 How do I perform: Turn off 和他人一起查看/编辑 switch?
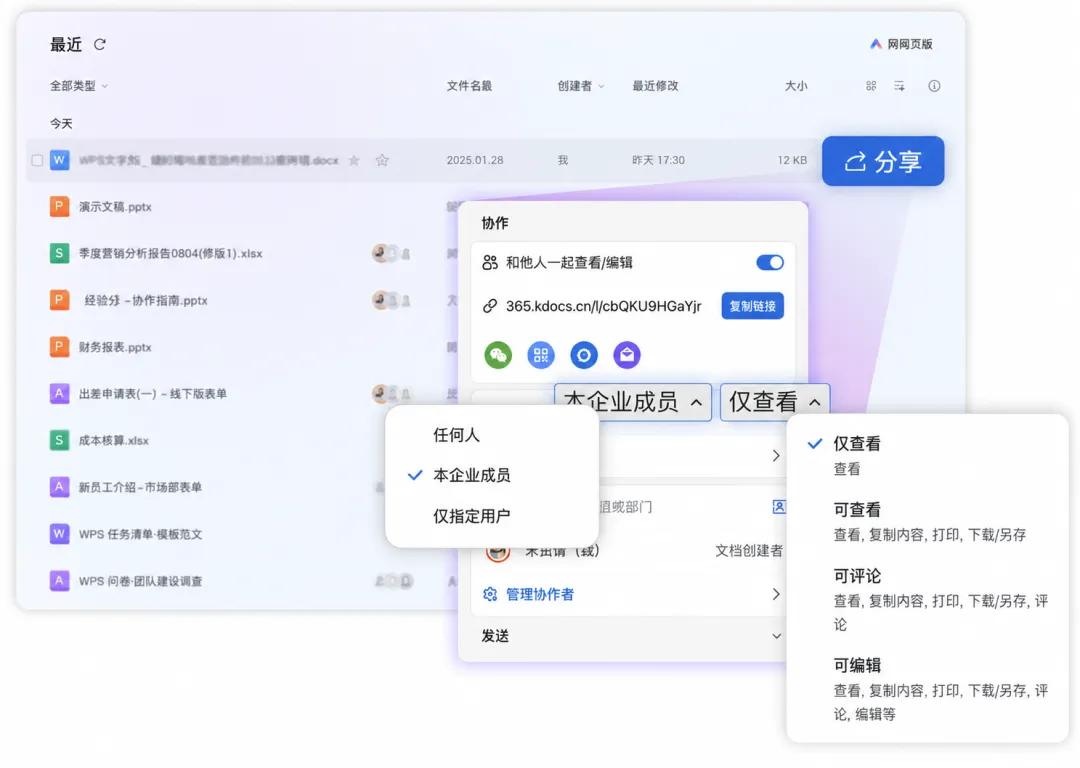click(x=769, y=262)
